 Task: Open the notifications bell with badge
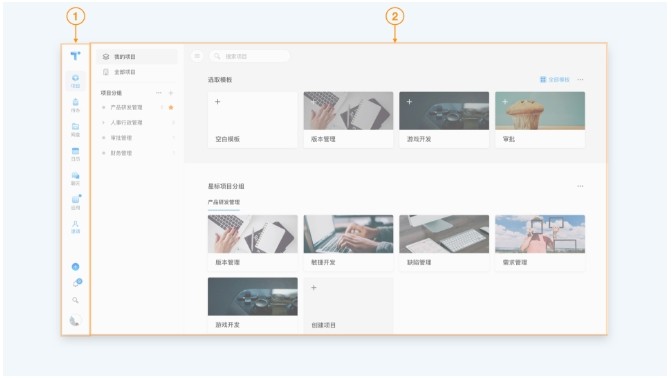click(x=77, y=283)
